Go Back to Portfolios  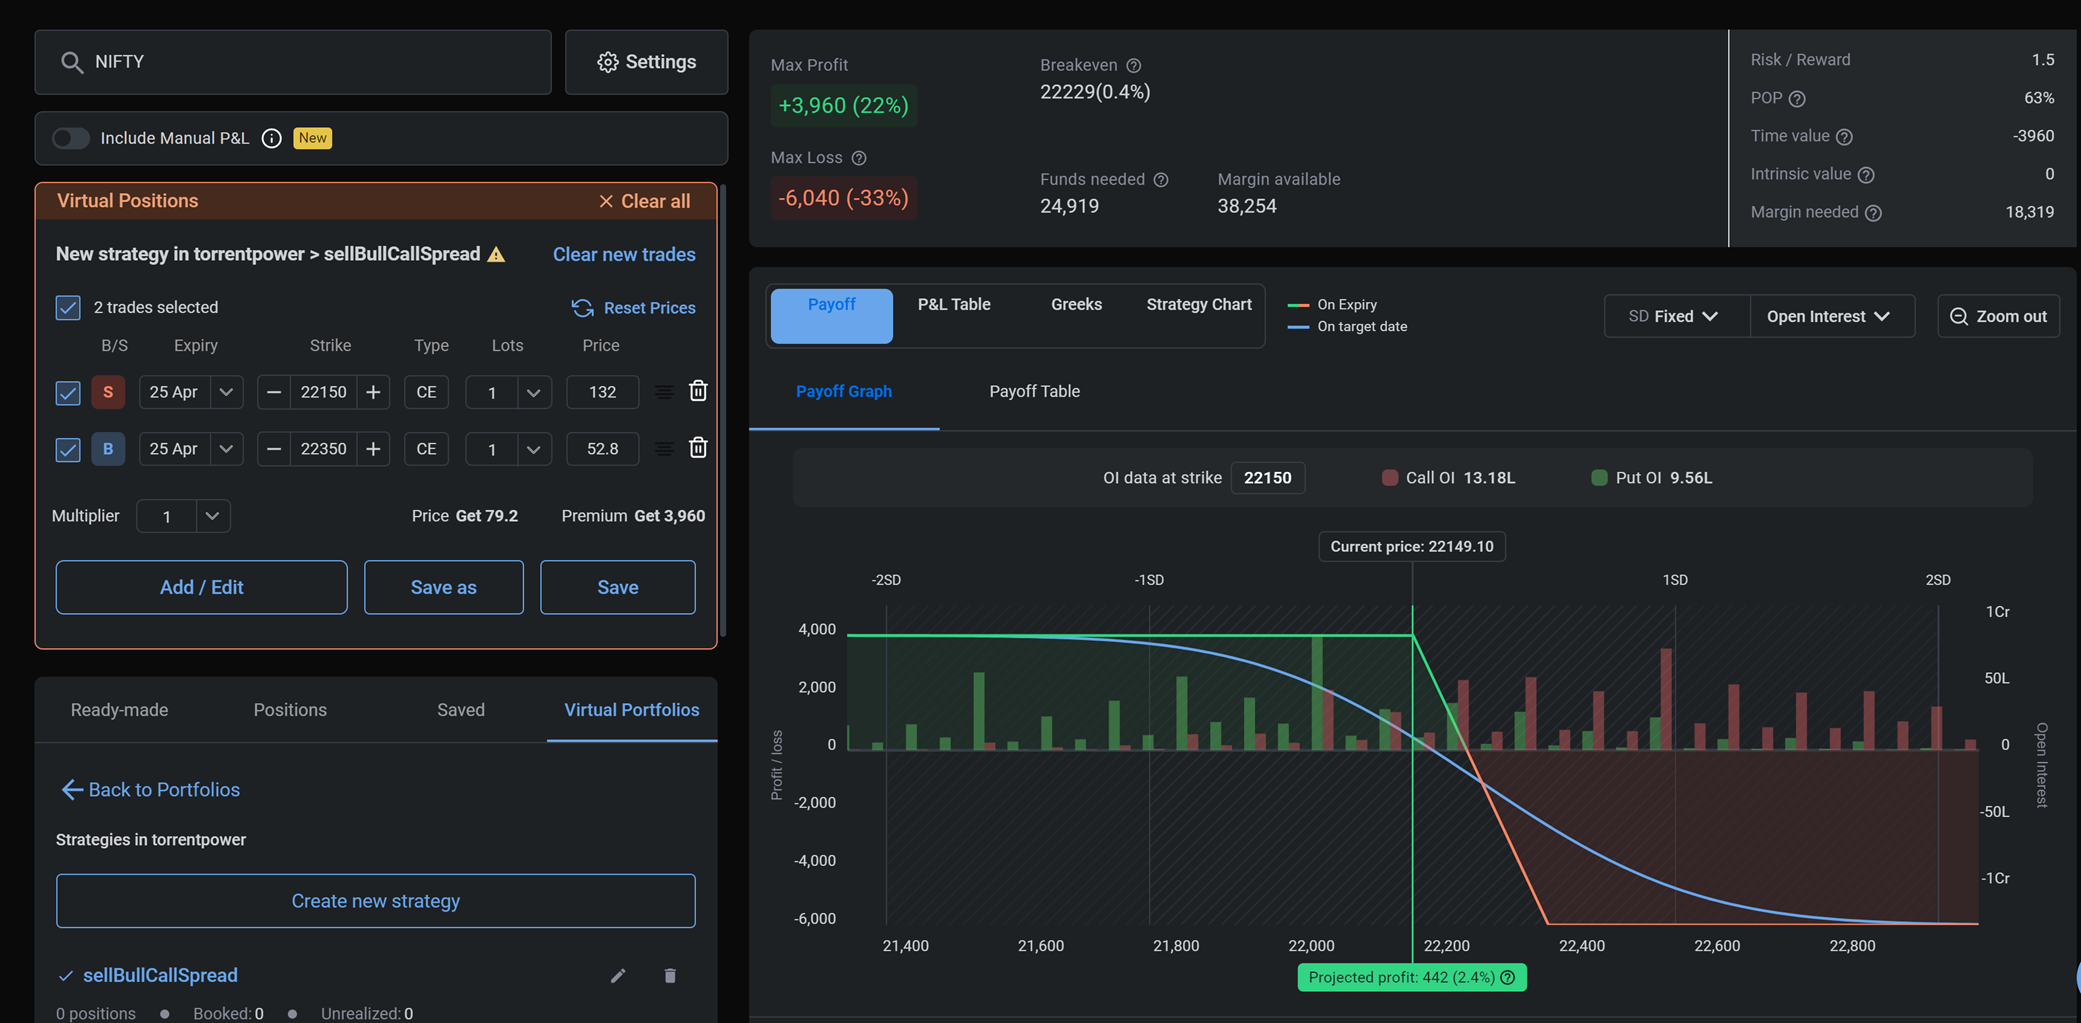point(150,790)
